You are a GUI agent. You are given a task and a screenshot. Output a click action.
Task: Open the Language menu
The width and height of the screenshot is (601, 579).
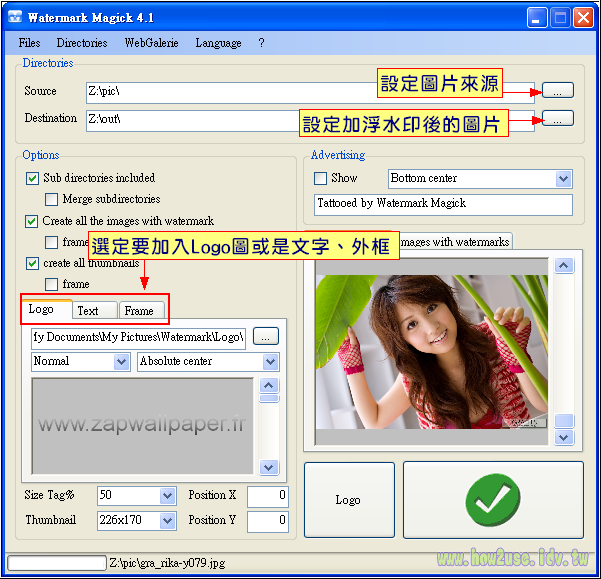(218, 43)
